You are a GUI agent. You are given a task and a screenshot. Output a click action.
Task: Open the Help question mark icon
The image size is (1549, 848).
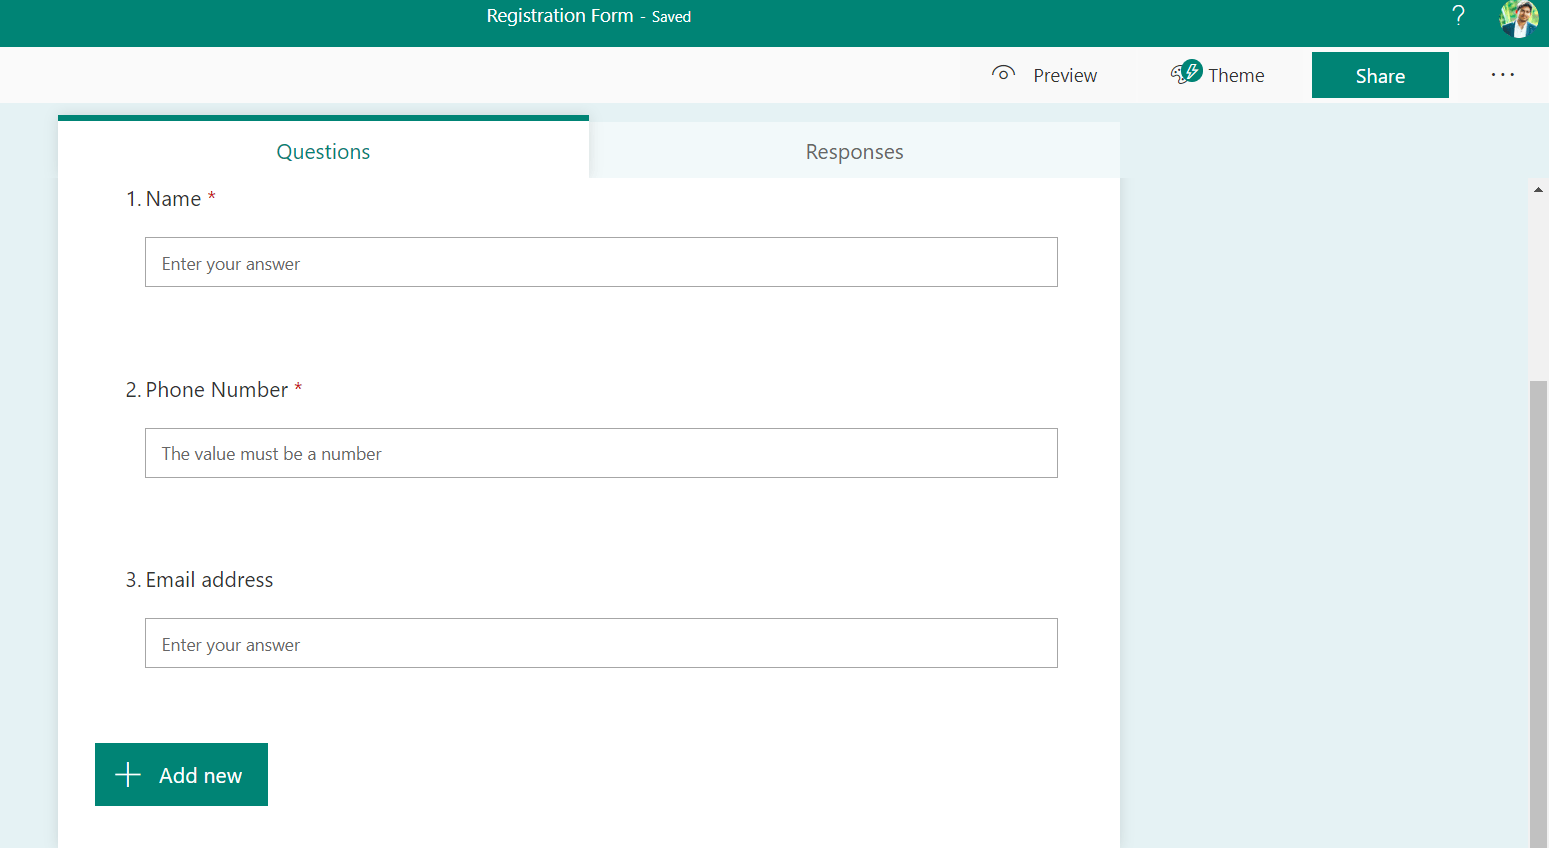[x=1458, y=15]
